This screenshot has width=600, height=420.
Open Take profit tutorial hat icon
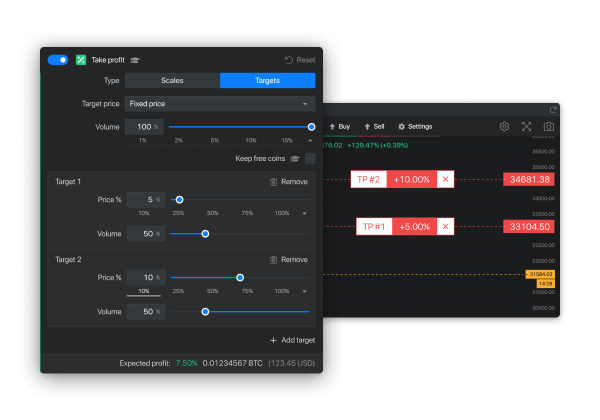pos(135,60)
